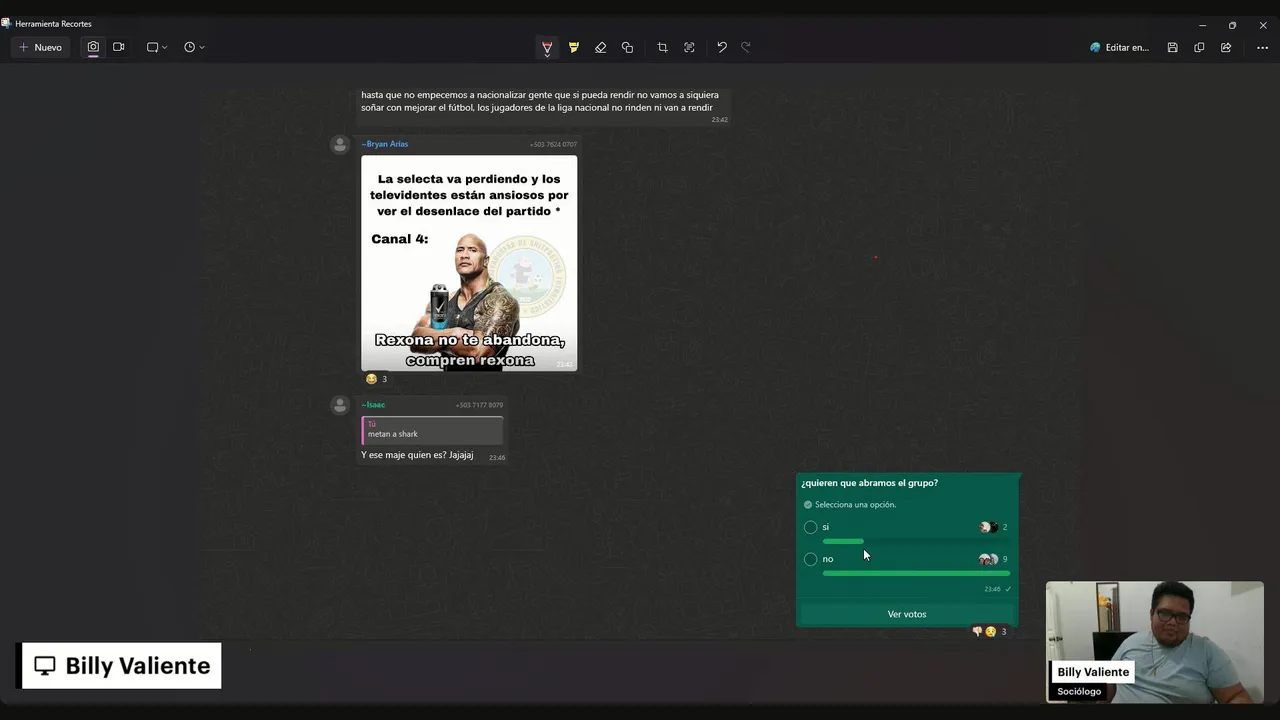Select the yellow highlighter tool

pos(574,47)
